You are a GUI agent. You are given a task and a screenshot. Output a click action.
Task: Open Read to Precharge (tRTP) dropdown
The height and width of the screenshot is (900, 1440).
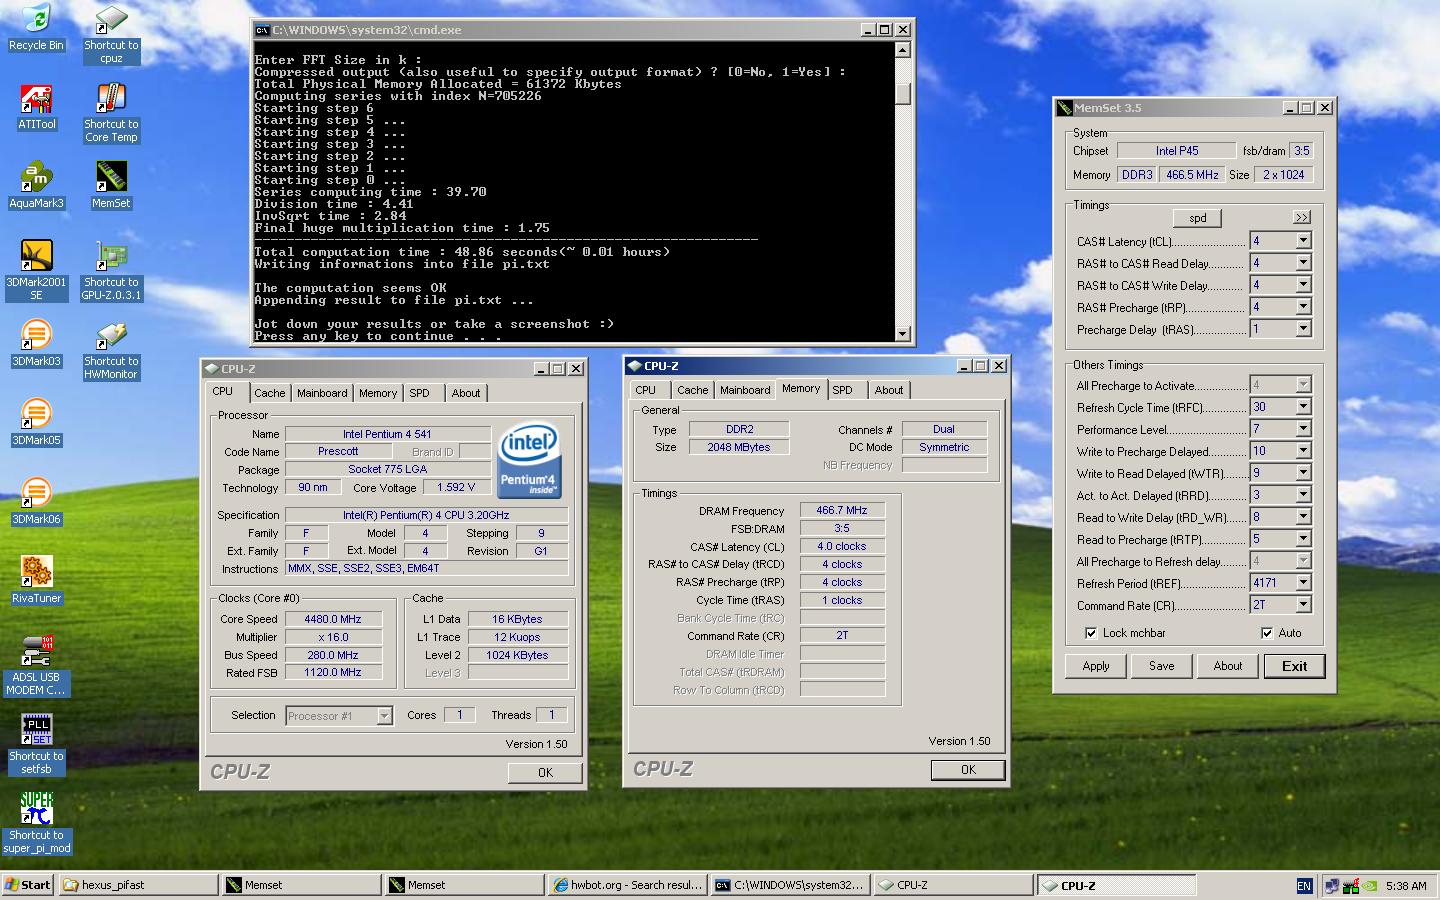(1303, 539)
